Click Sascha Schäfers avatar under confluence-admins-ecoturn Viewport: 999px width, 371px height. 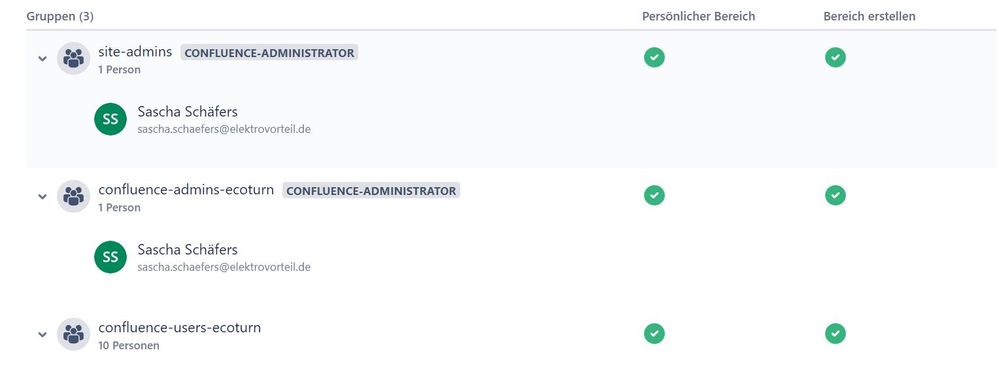click(x=110, y=257)
